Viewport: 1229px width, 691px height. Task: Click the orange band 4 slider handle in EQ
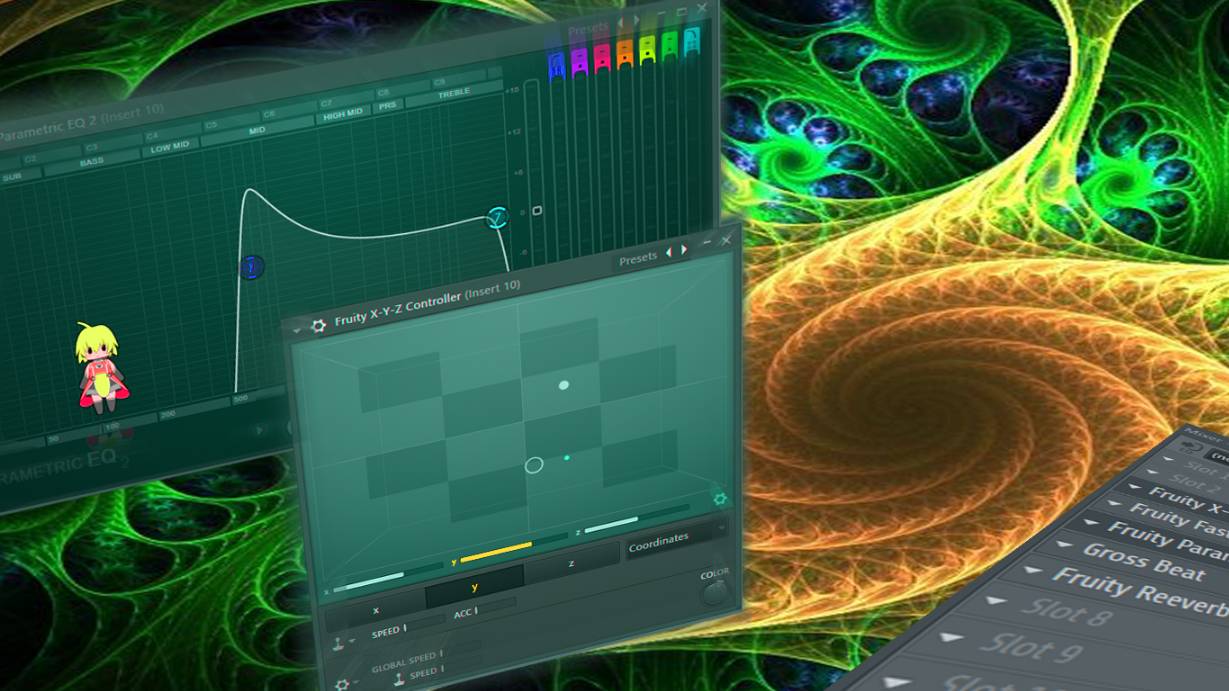click(x=625, y=52)
